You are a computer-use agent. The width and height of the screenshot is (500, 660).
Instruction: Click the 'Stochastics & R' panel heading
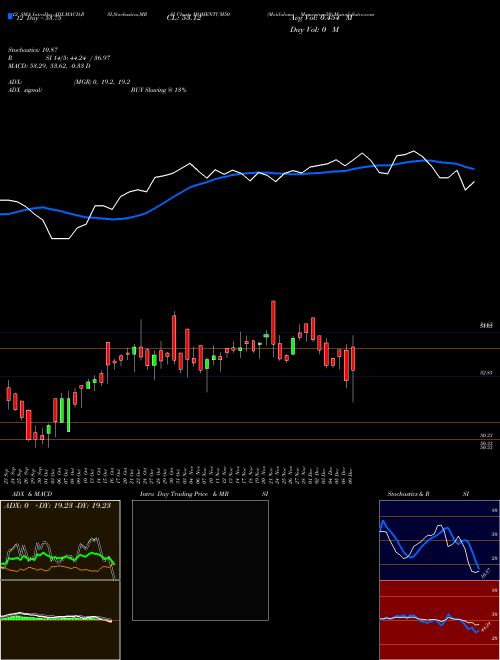tap(409, 494)
